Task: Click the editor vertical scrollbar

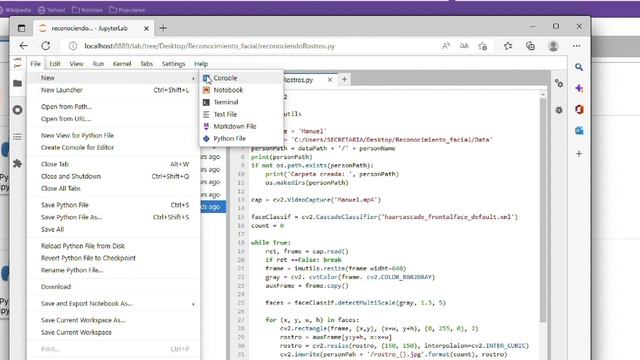Action: (x=543, y=210)
